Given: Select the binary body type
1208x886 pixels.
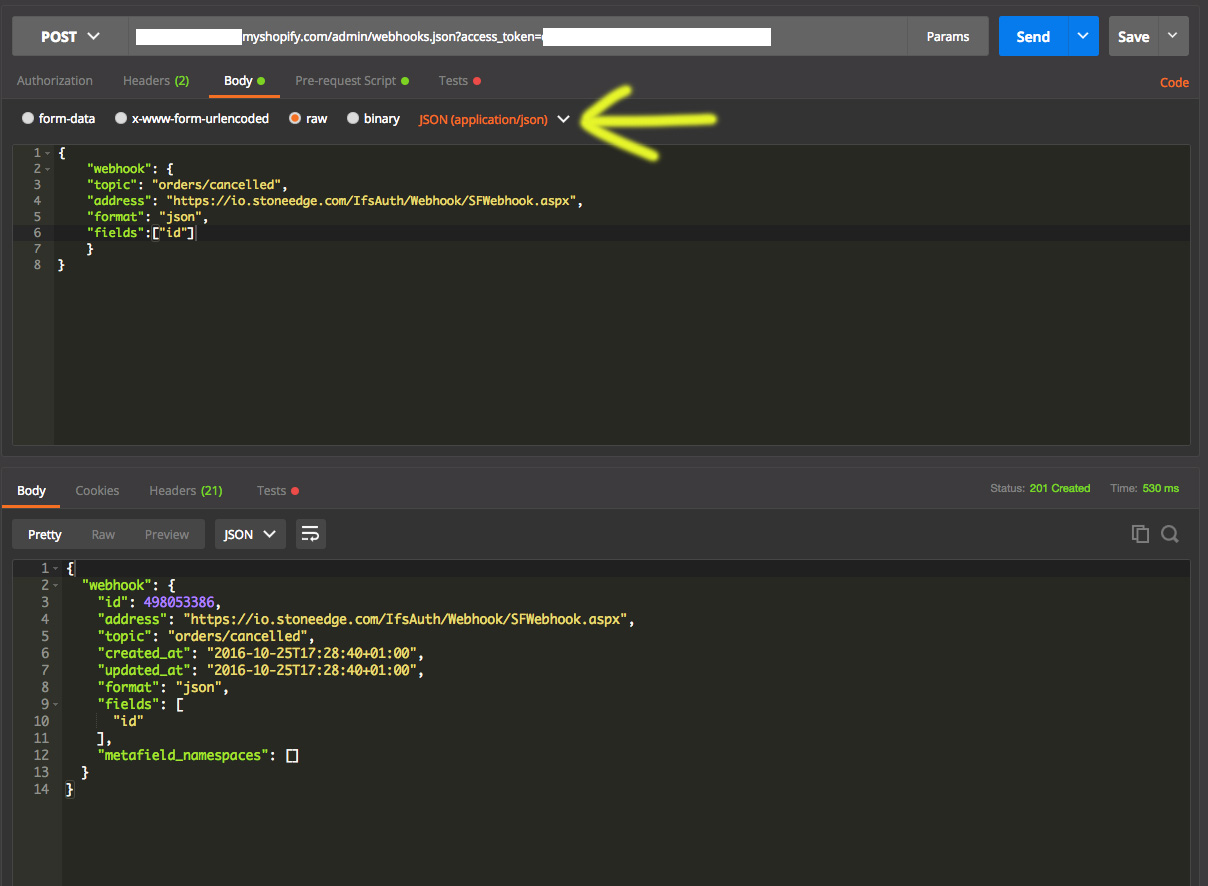Looking at the screenshot, I should tap(373, 119).
